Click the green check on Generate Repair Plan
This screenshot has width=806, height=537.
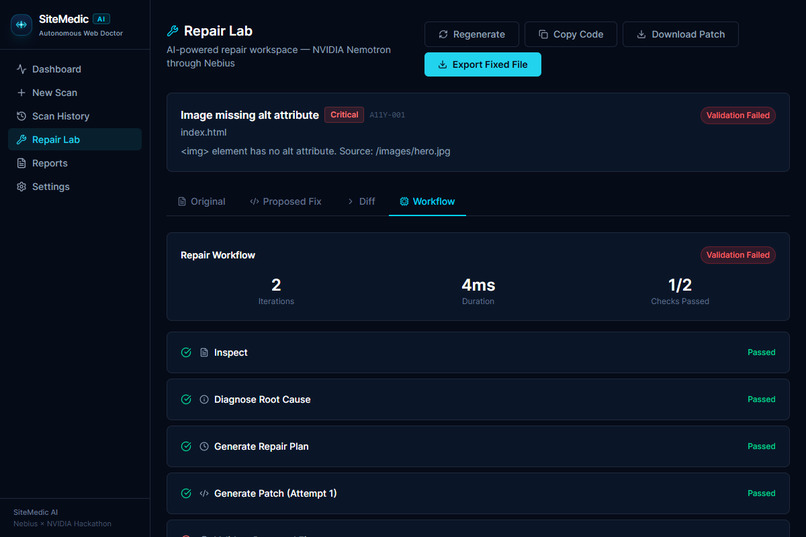[186, 446]
